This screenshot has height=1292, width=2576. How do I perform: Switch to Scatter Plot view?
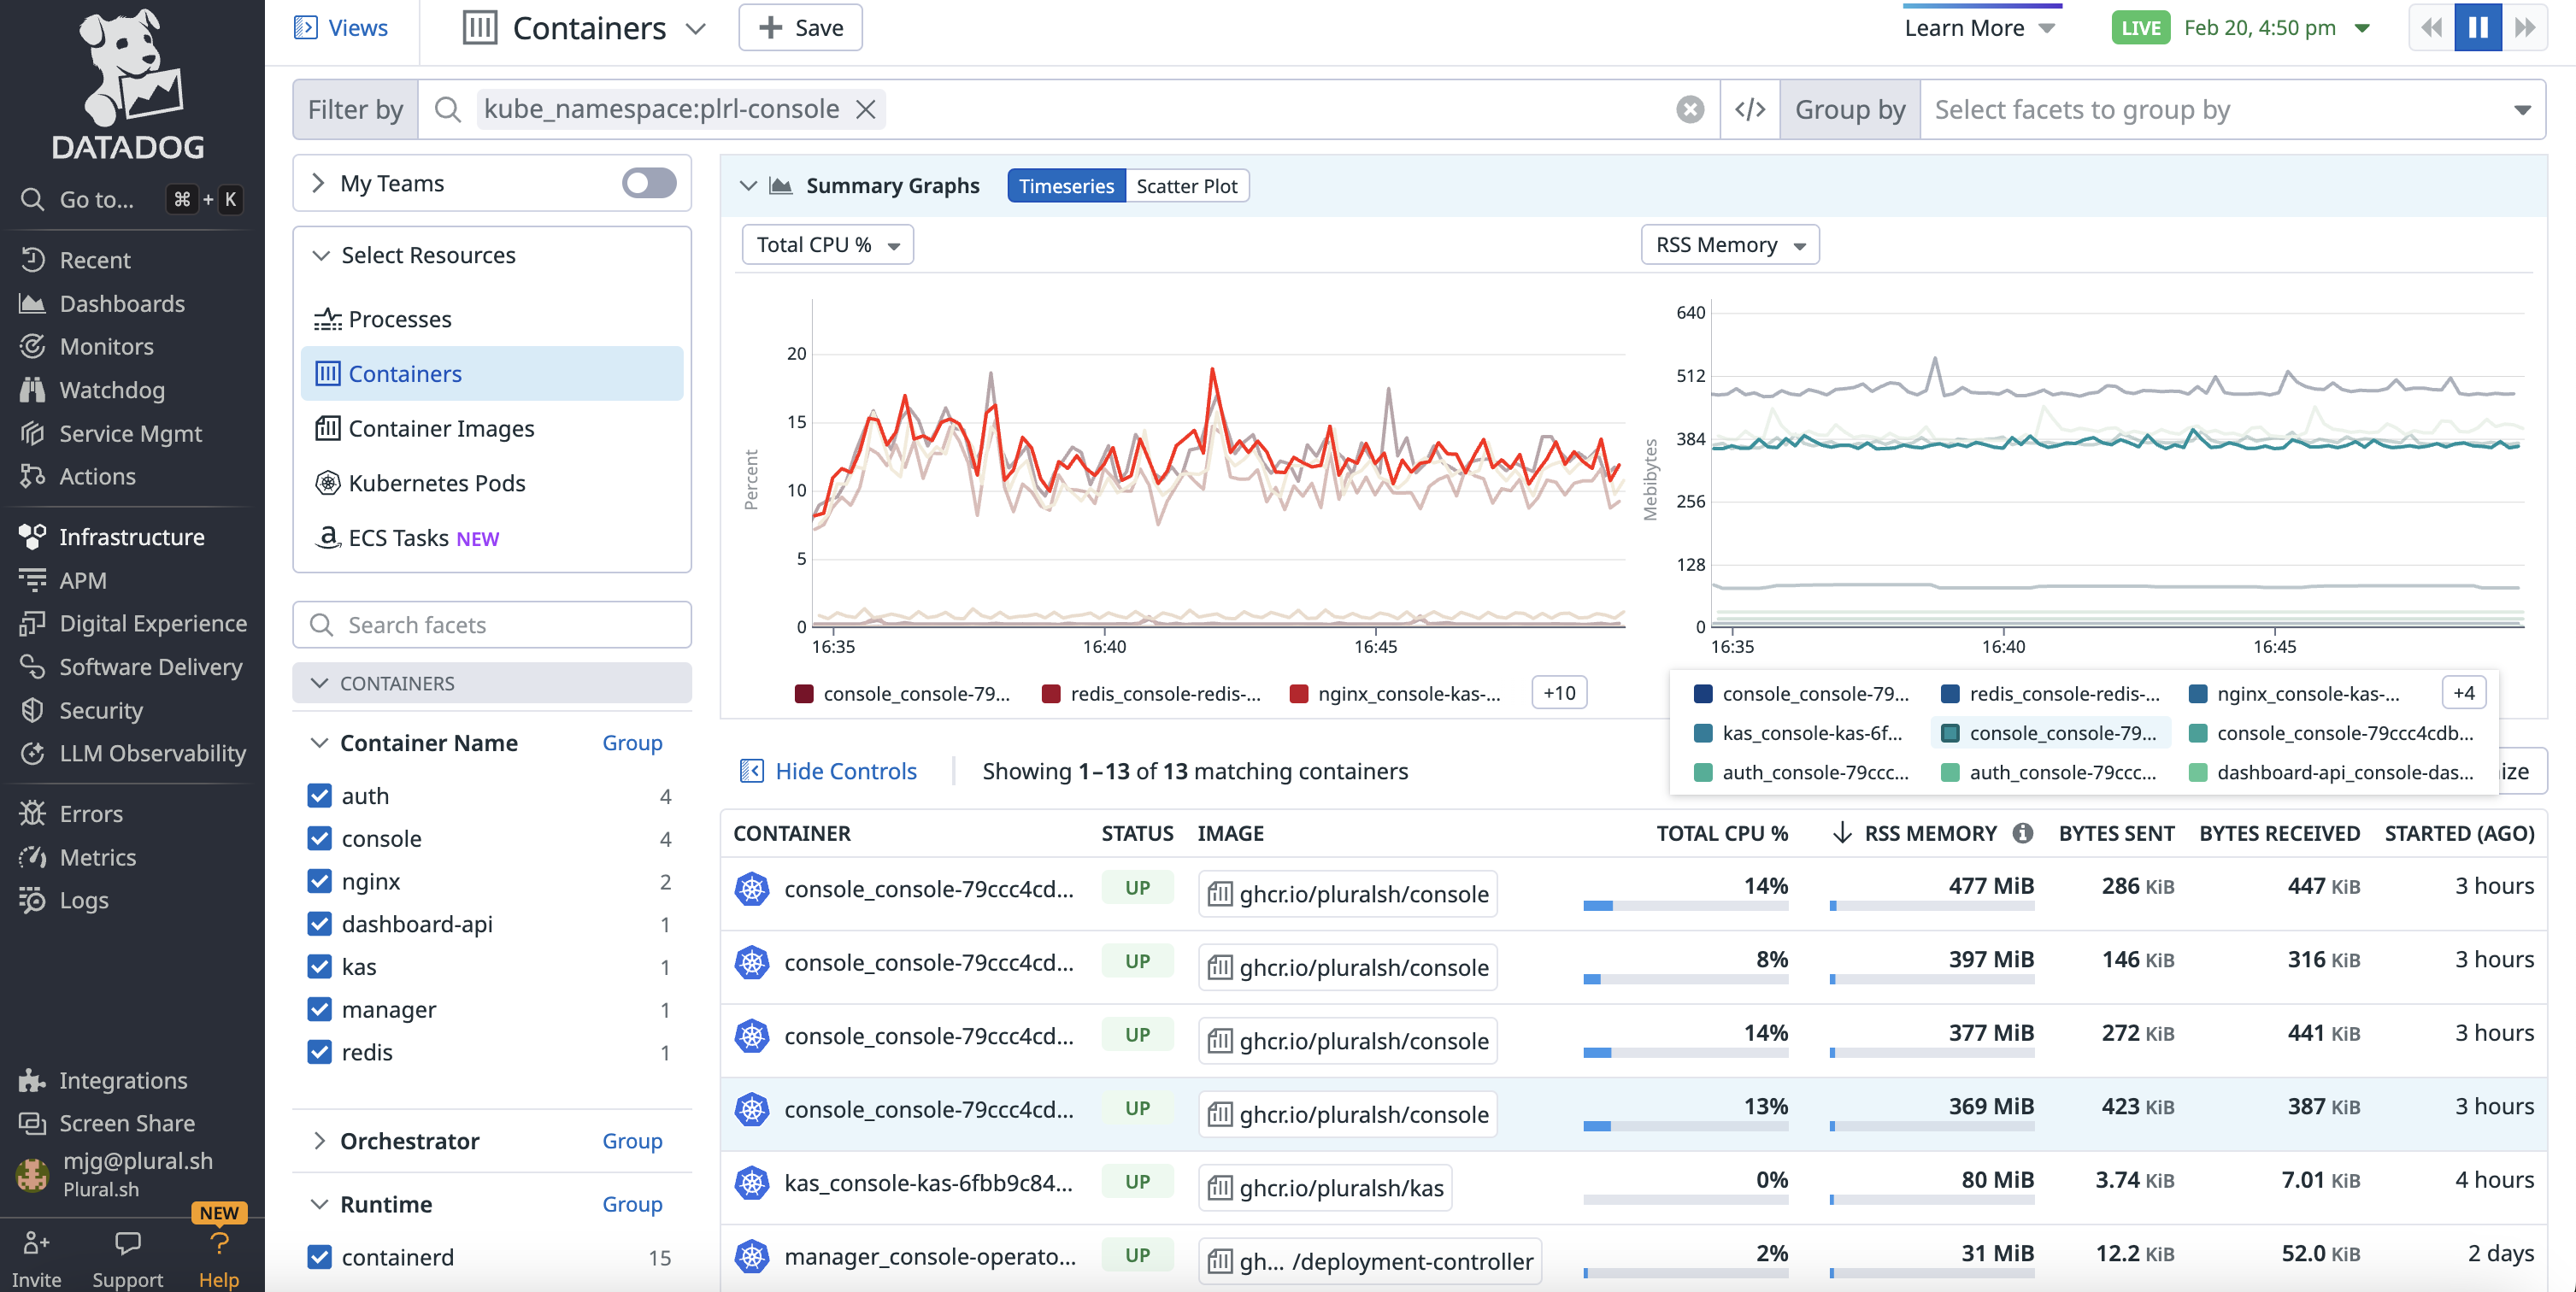click(x=1187, y=186)
